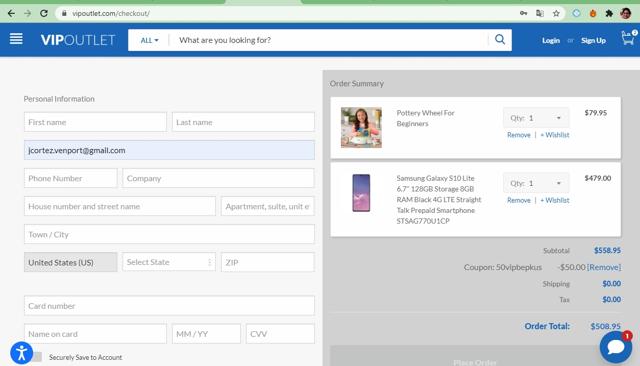Click the $479.00 price of Samsung phone
Viewport: 640px width, 366px height.
598,178
